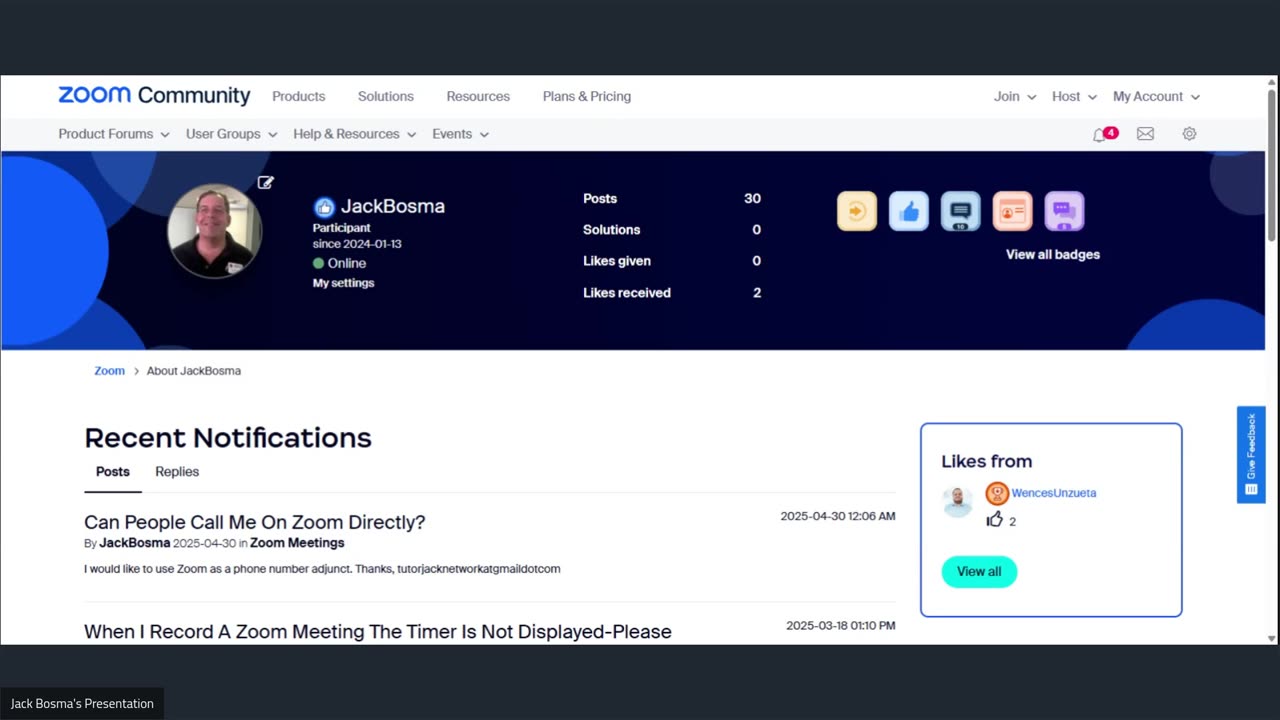The height and width of the screenshot is (720, 1280).
Task: Click JackBosma's profile photo
Action: tap(215, 231)
